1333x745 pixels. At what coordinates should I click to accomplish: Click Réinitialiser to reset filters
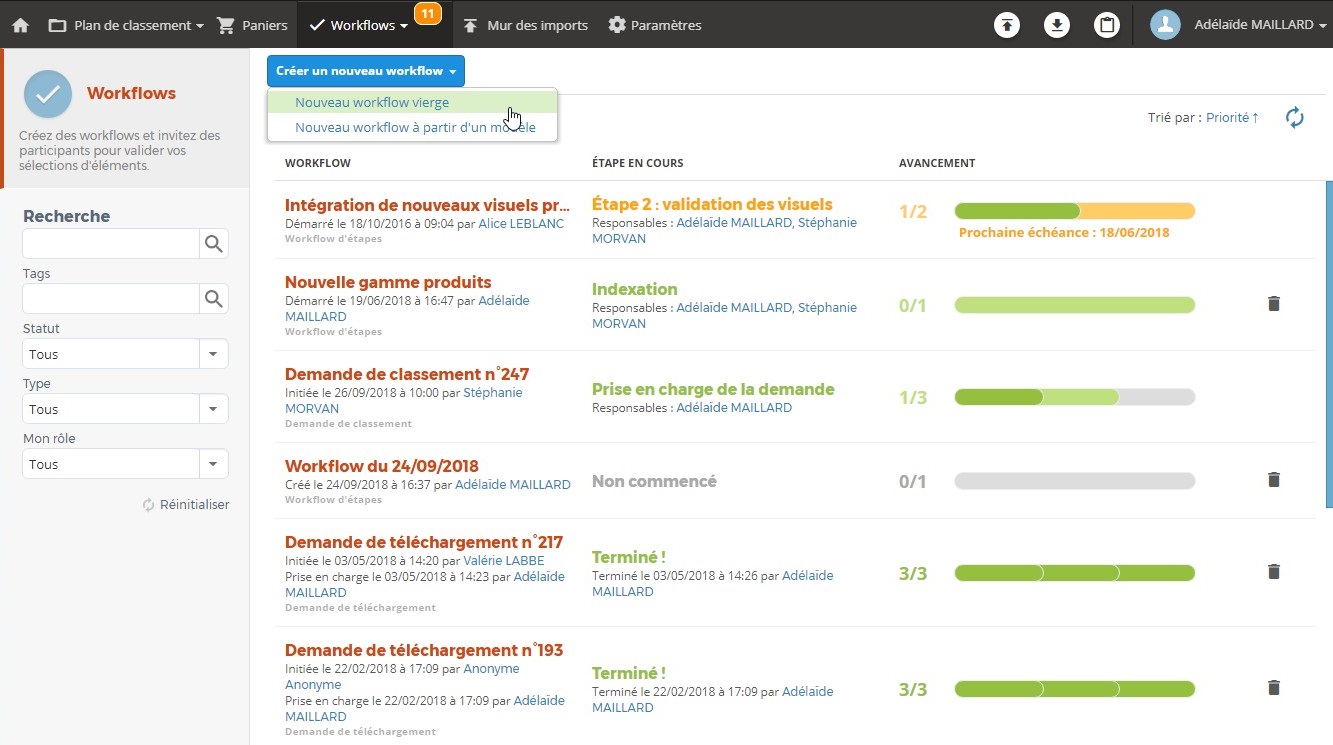coord(186,505)
